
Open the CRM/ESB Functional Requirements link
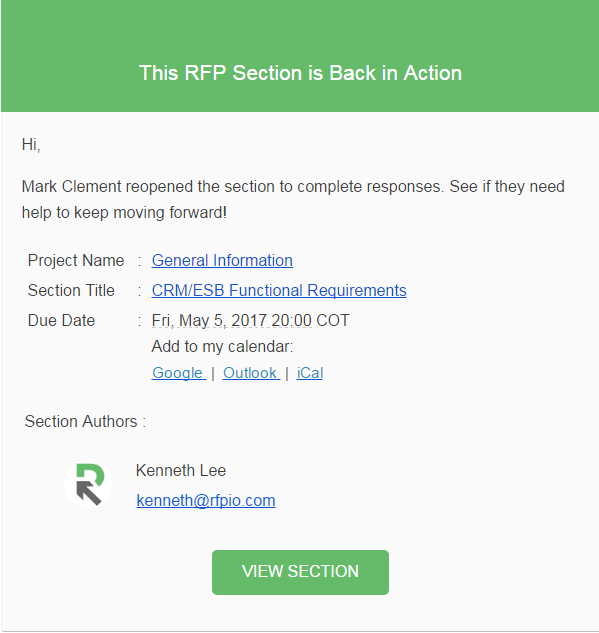[279, 291]
